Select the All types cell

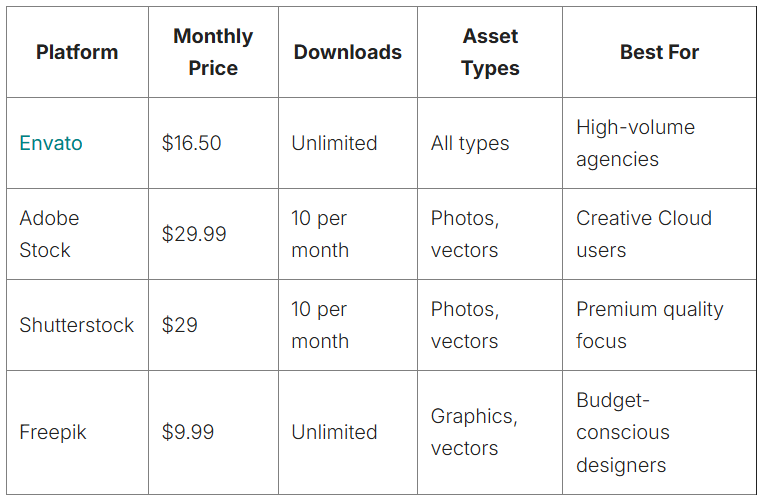pos(470,143)
